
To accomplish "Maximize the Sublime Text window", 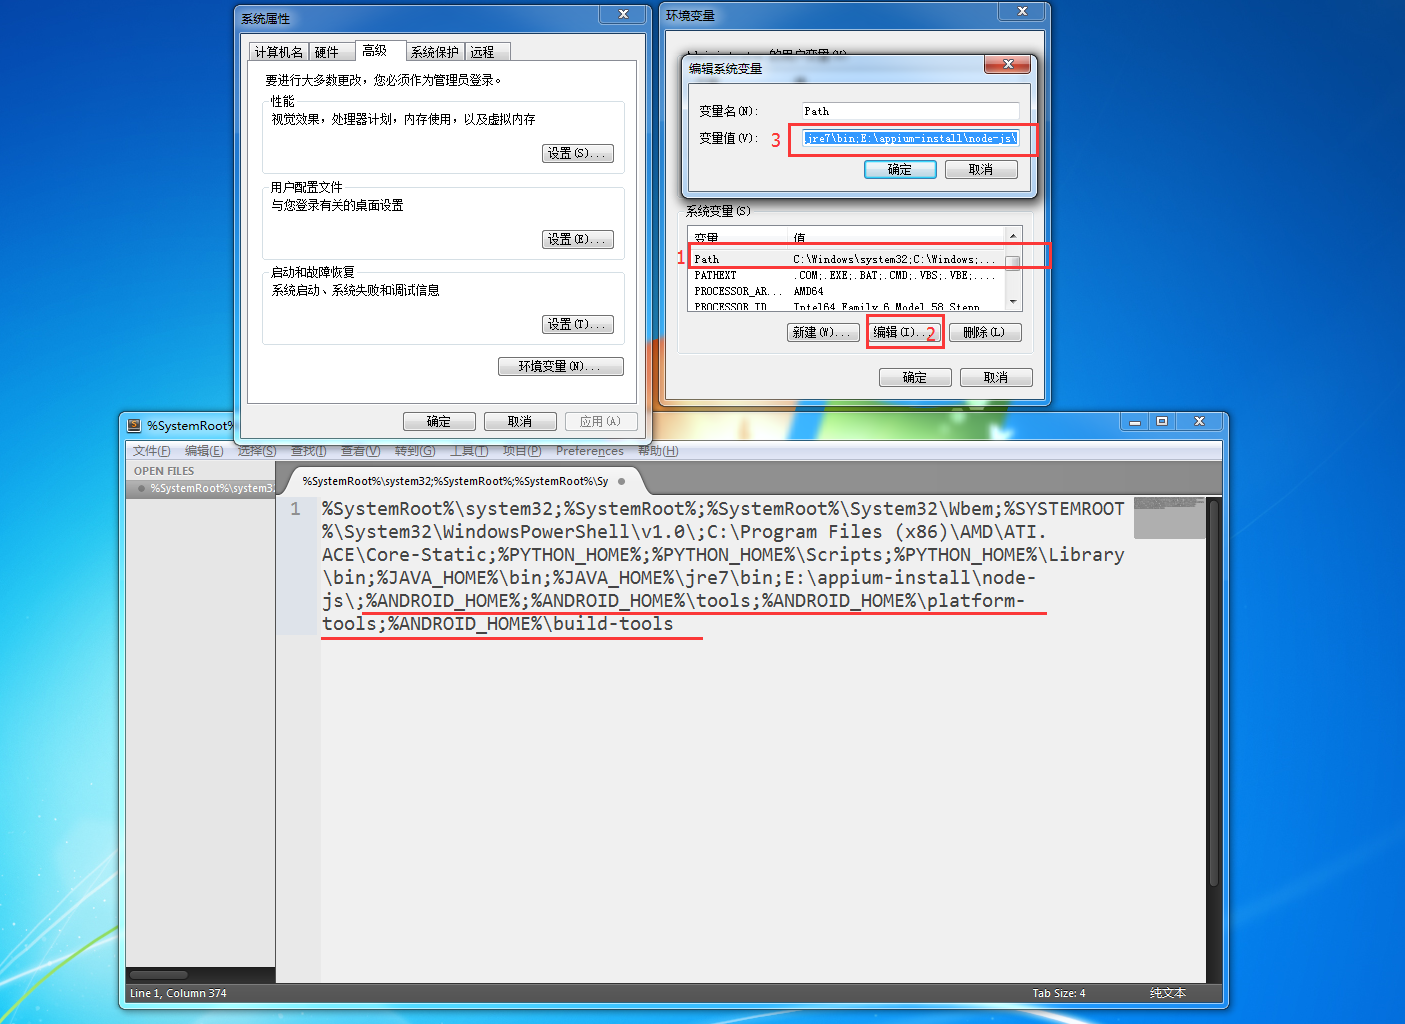I will tap(1162, 422).
